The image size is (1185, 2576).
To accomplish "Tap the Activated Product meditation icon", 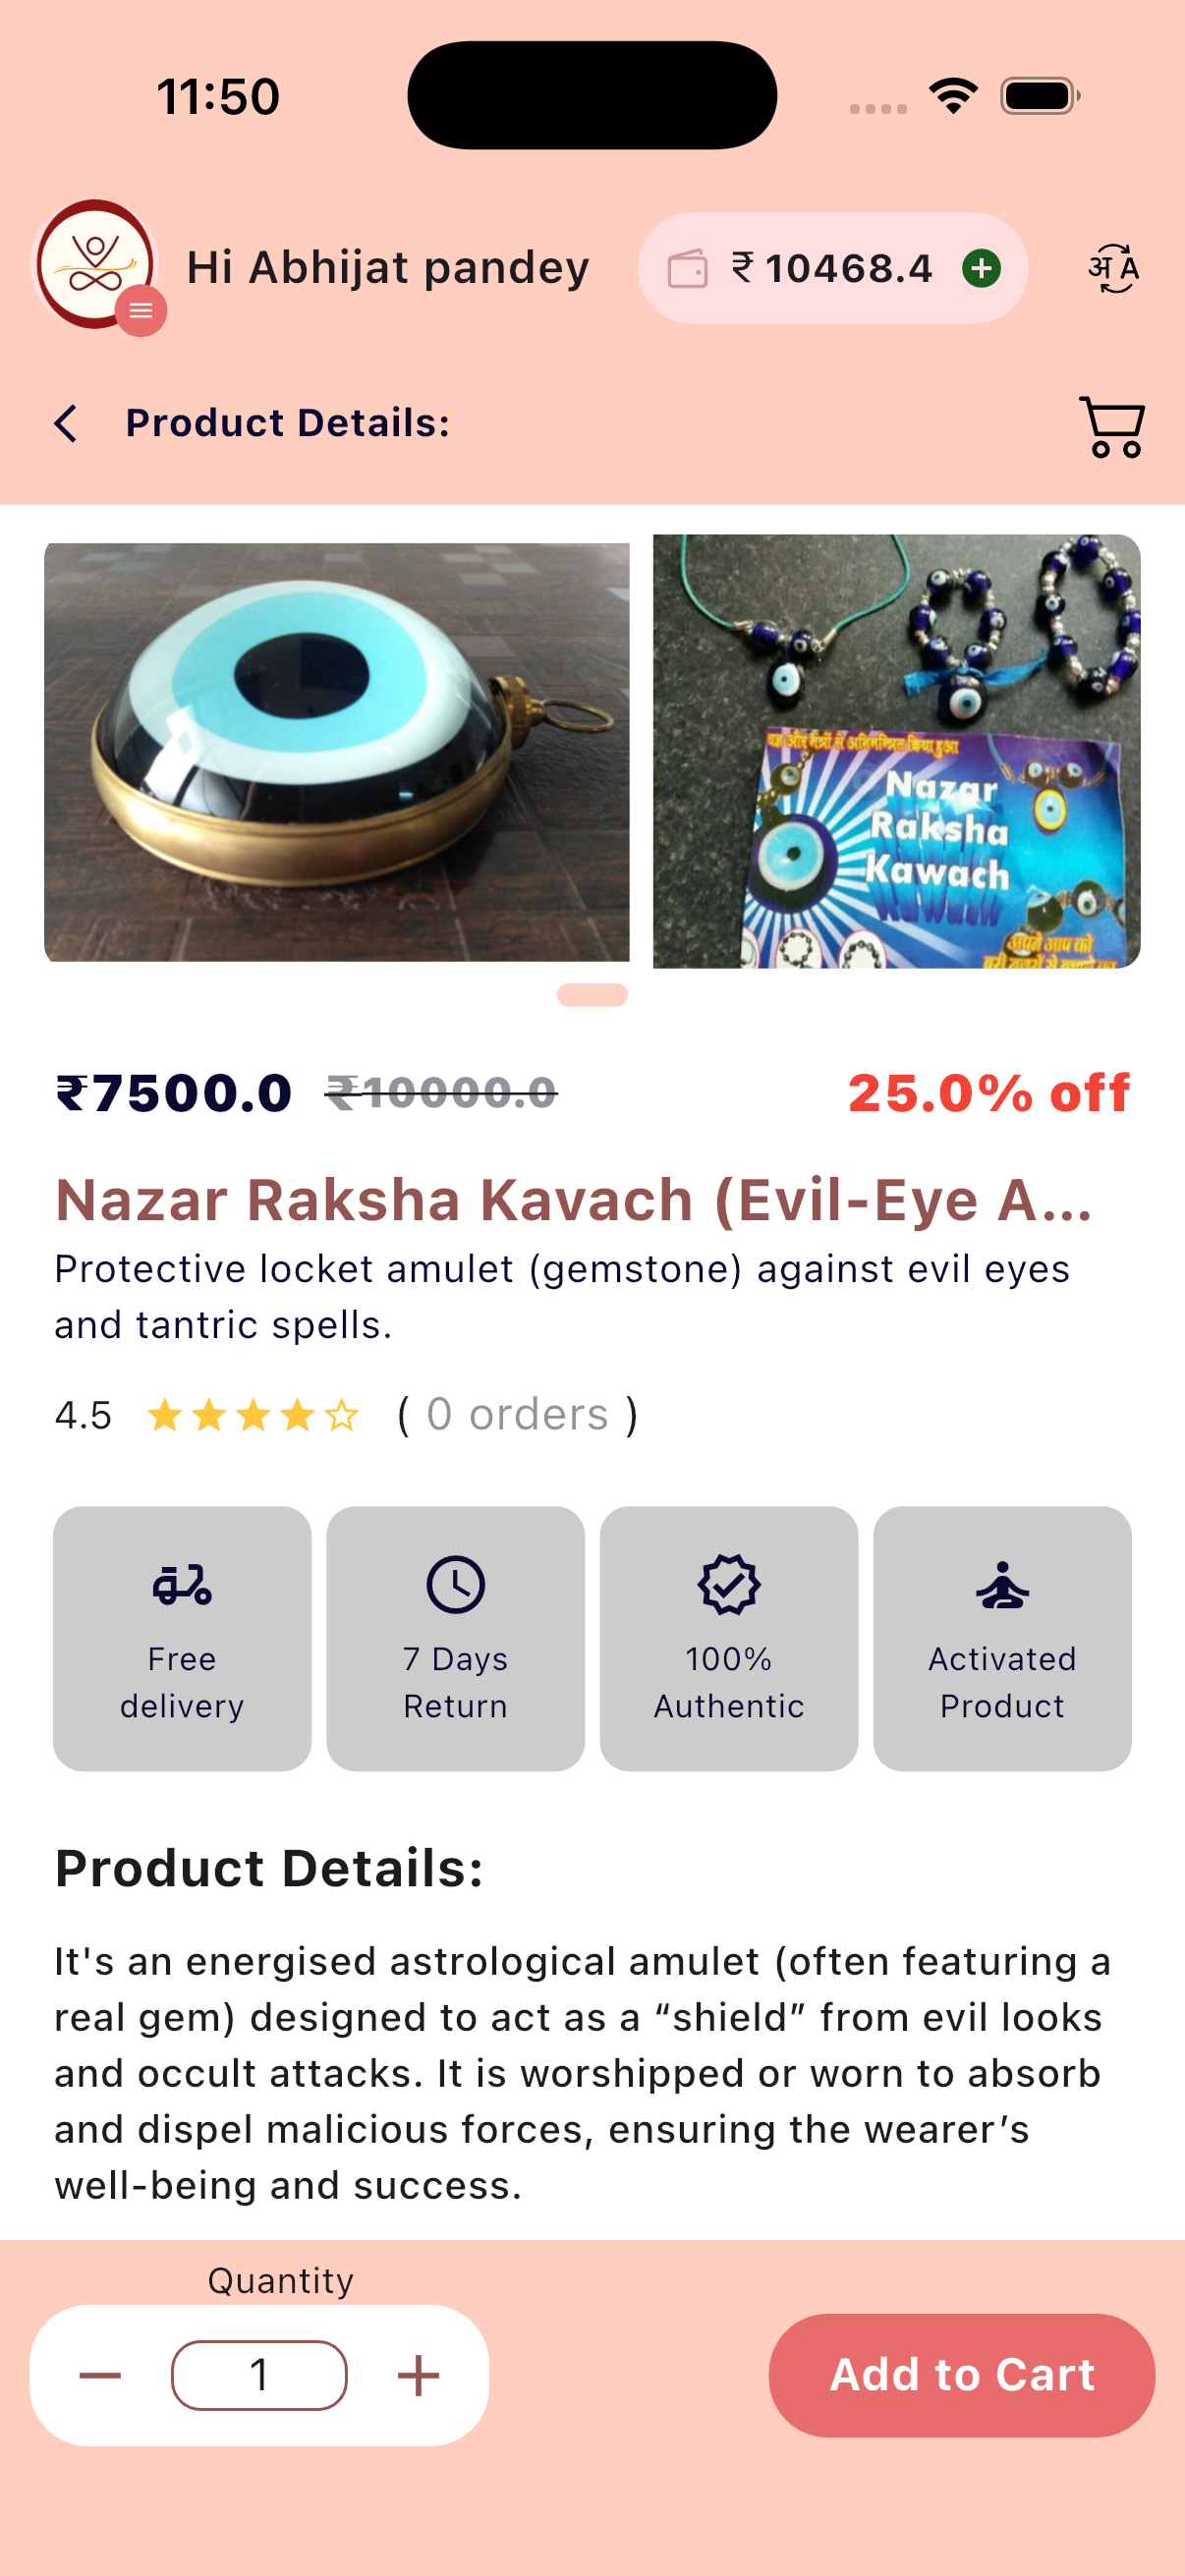I will pyautogui.click(x=1002, y=1584).
